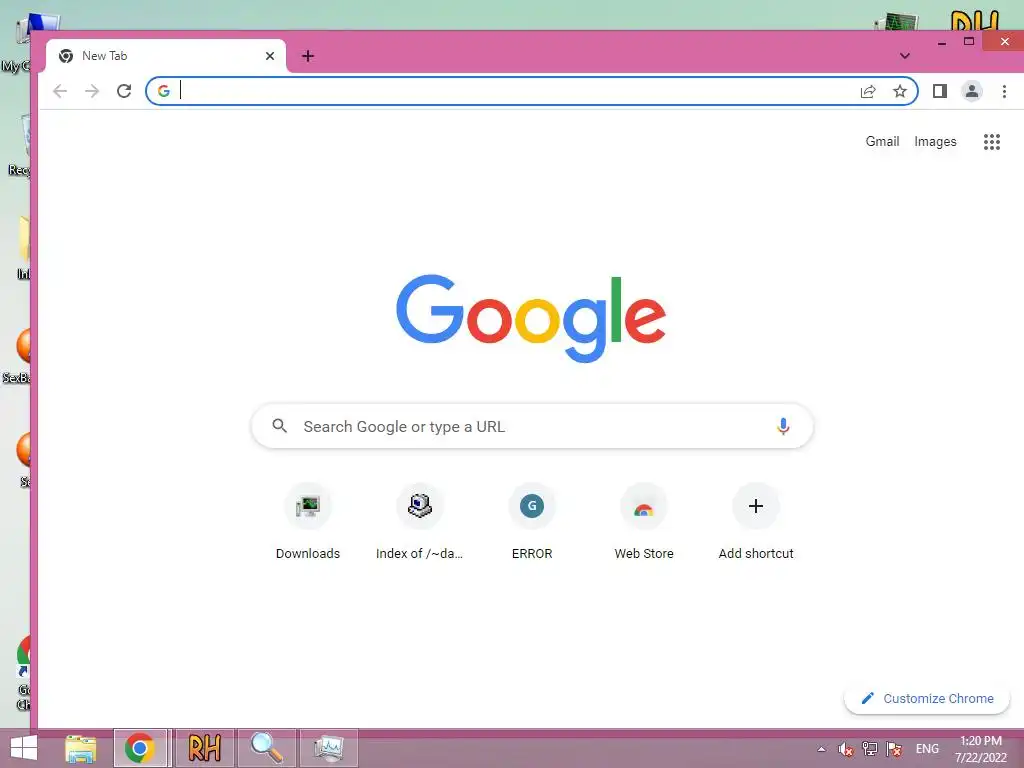
Task: Open the RH app in taskbar
Action: (x=204, y=748)
